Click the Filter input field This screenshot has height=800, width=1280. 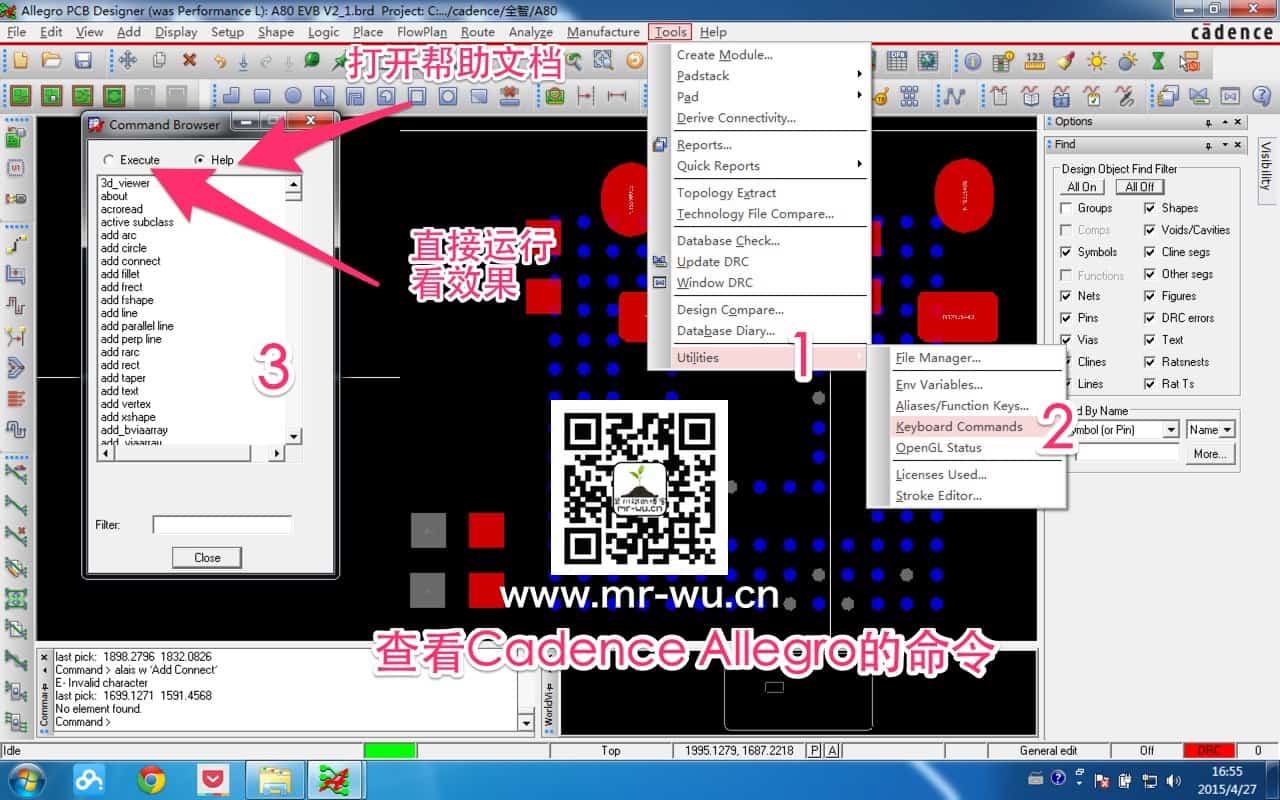[x=222, y=525]
